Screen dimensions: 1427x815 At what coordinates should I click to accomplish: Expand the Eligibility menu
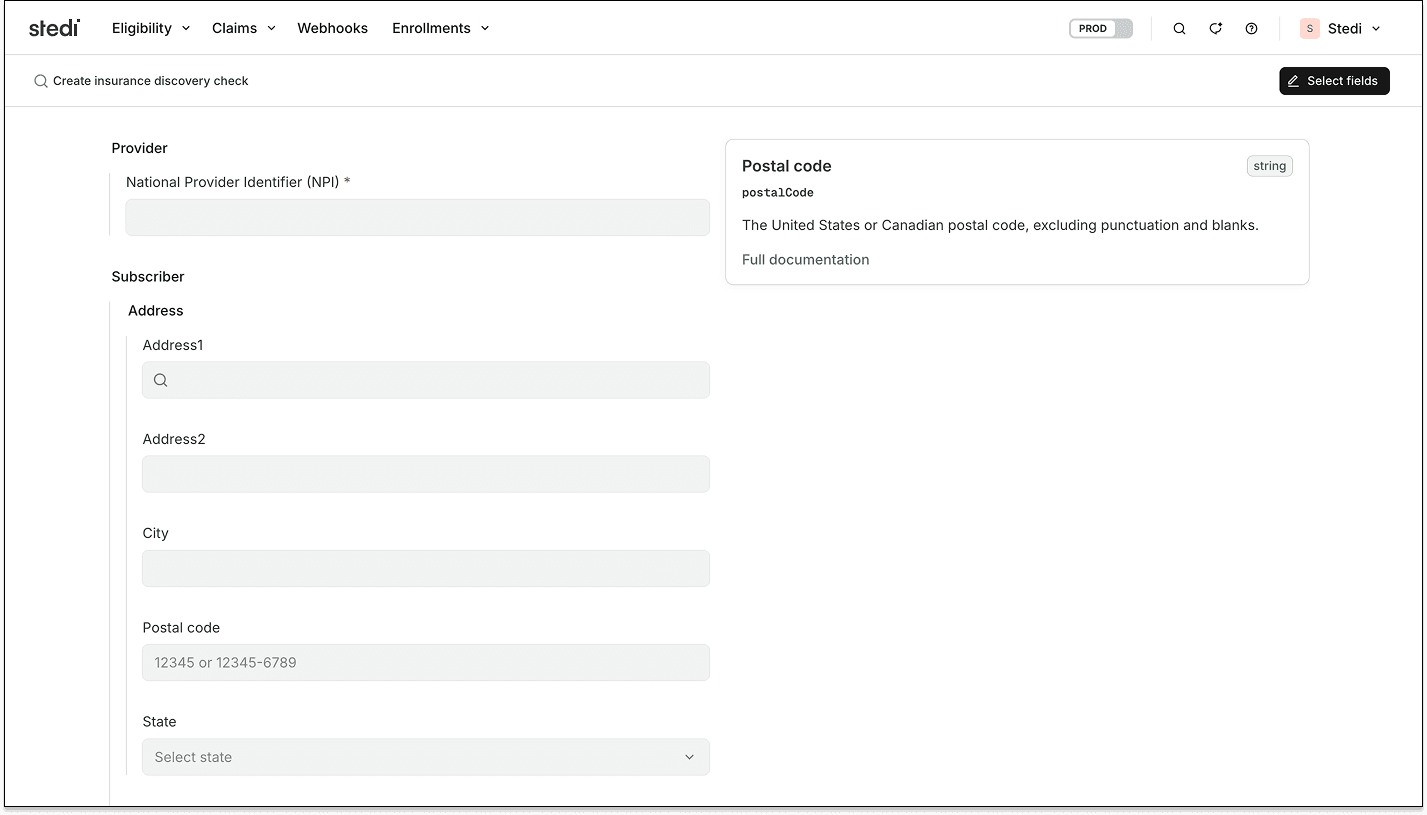tap(151, 28)
